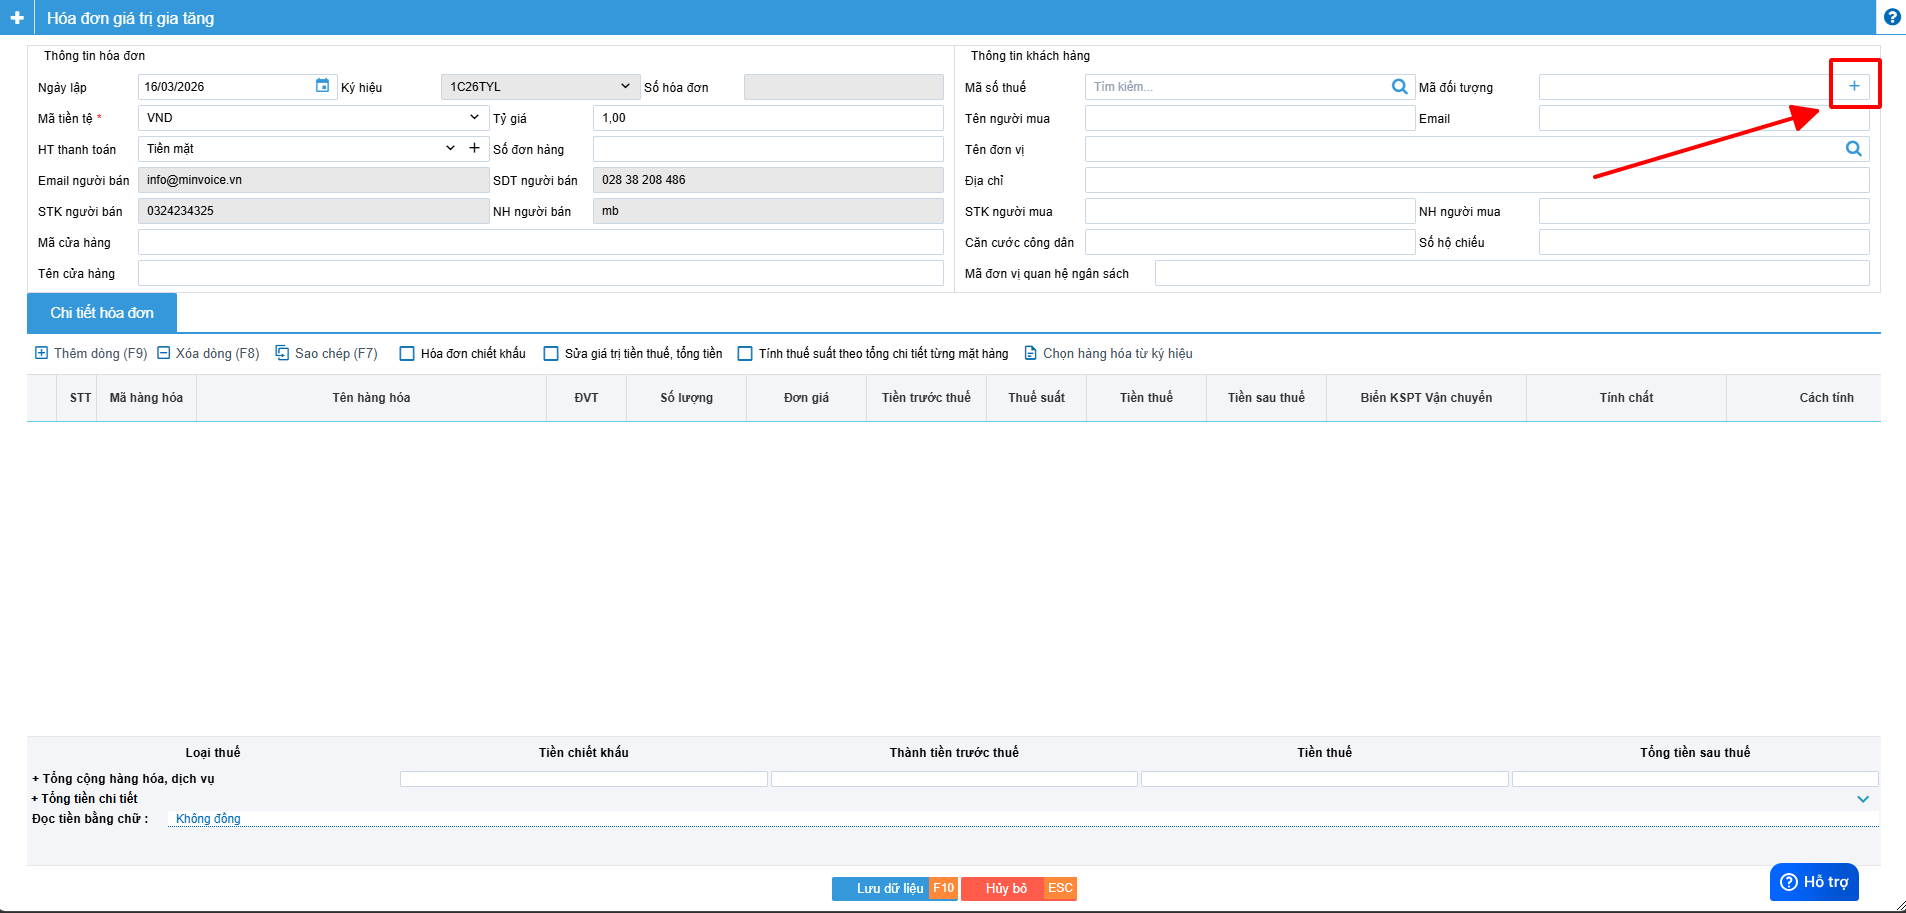Enable the Hóa đơn chiết khấu checkbox
1906x913 pixels.
coord(407,353)
